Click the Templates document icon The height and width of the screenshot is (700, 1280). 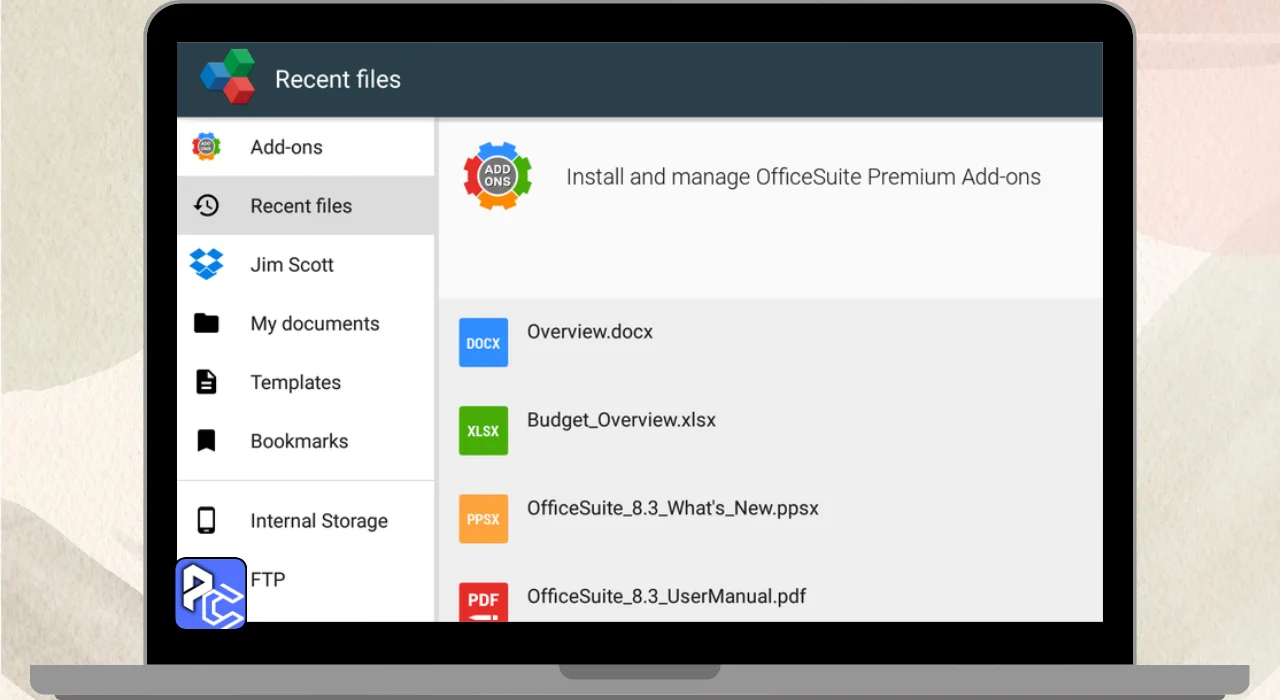pos(206,382)
